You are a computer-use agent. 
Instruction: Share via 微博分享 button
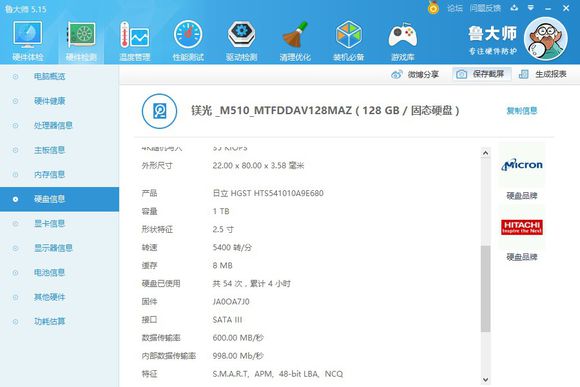pos(415,74)
